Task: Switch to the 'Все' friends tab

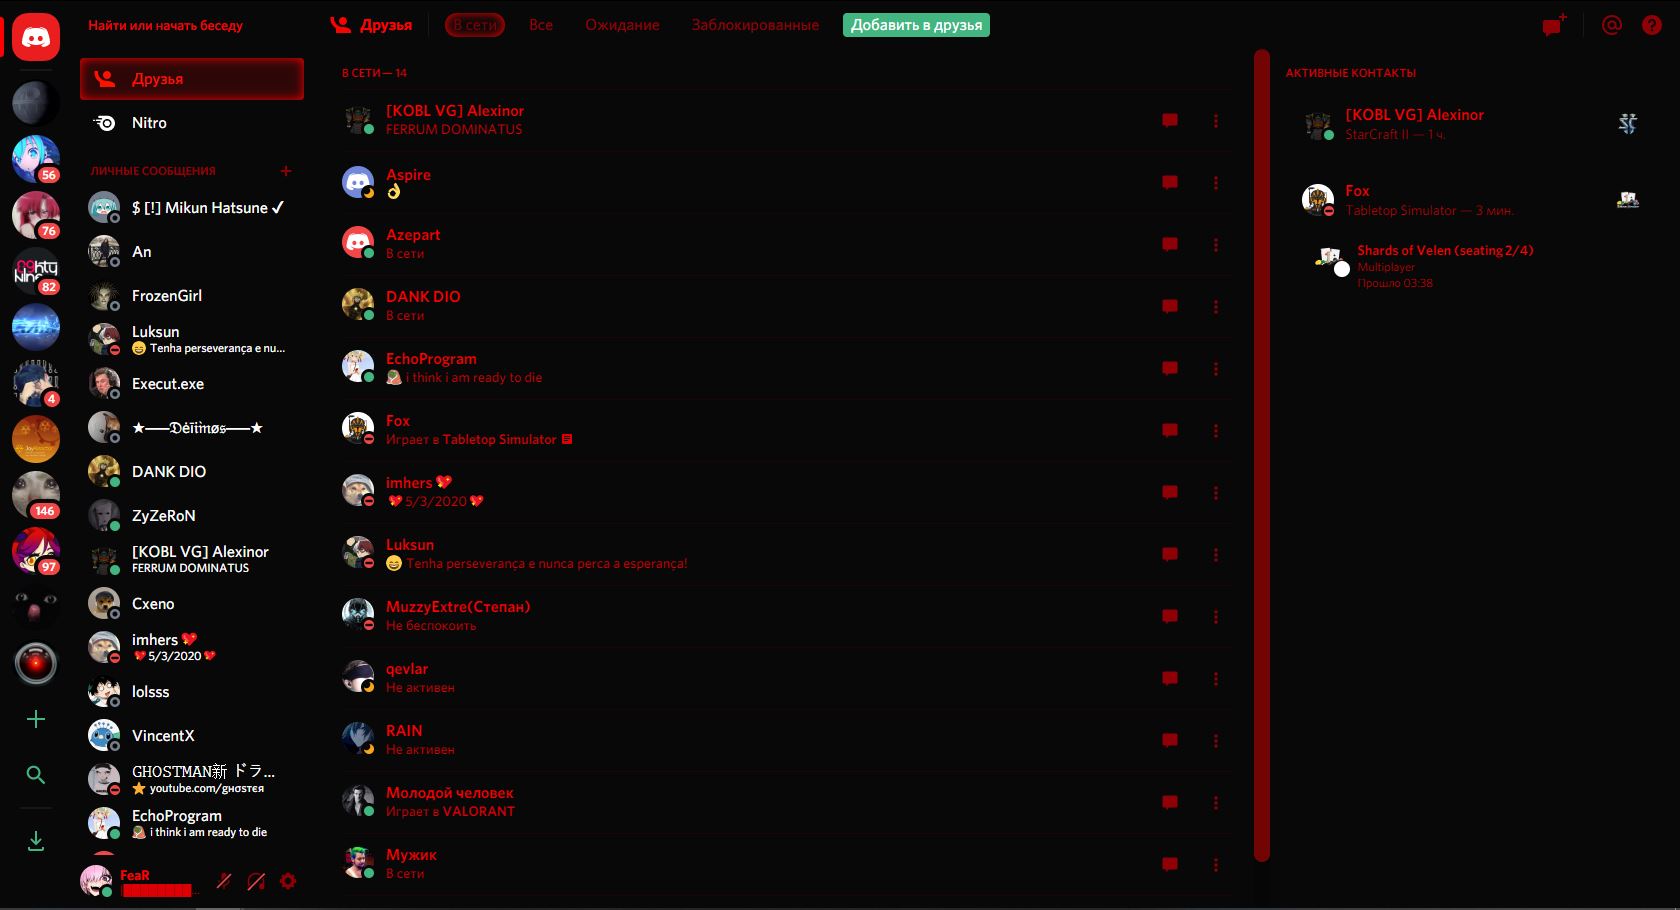Action: click(x=541, y=25)
